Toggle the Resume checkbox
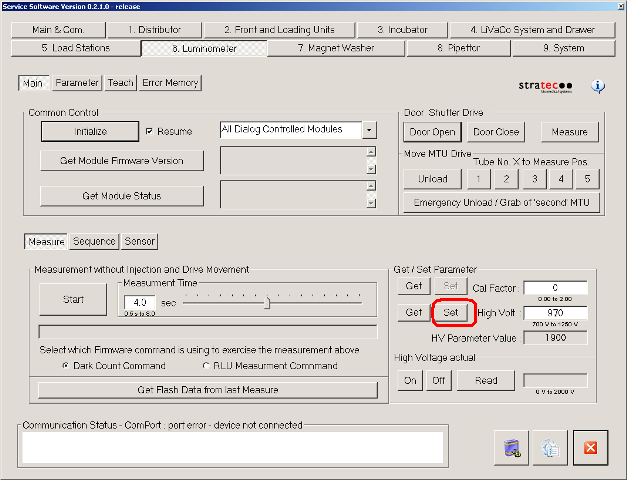Viewport: 627px width, 480px height. (150, 131)
